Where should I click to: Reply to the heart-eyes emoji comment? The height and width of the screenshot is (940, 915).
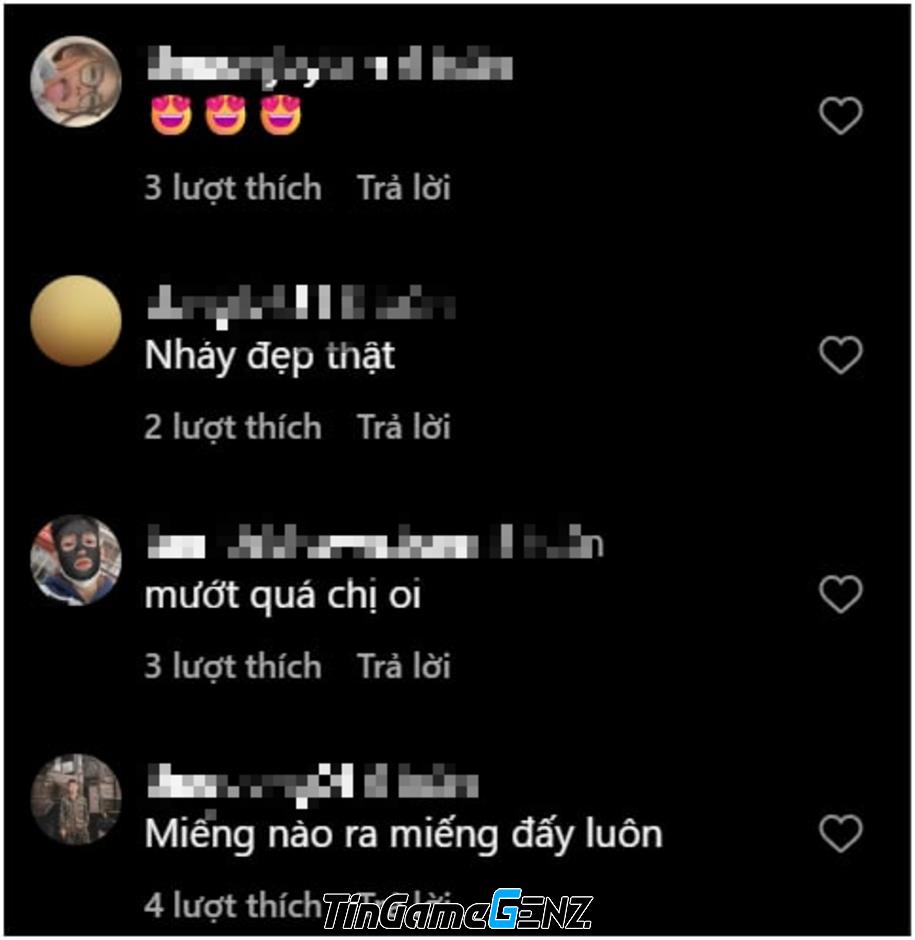pos(404,188)
